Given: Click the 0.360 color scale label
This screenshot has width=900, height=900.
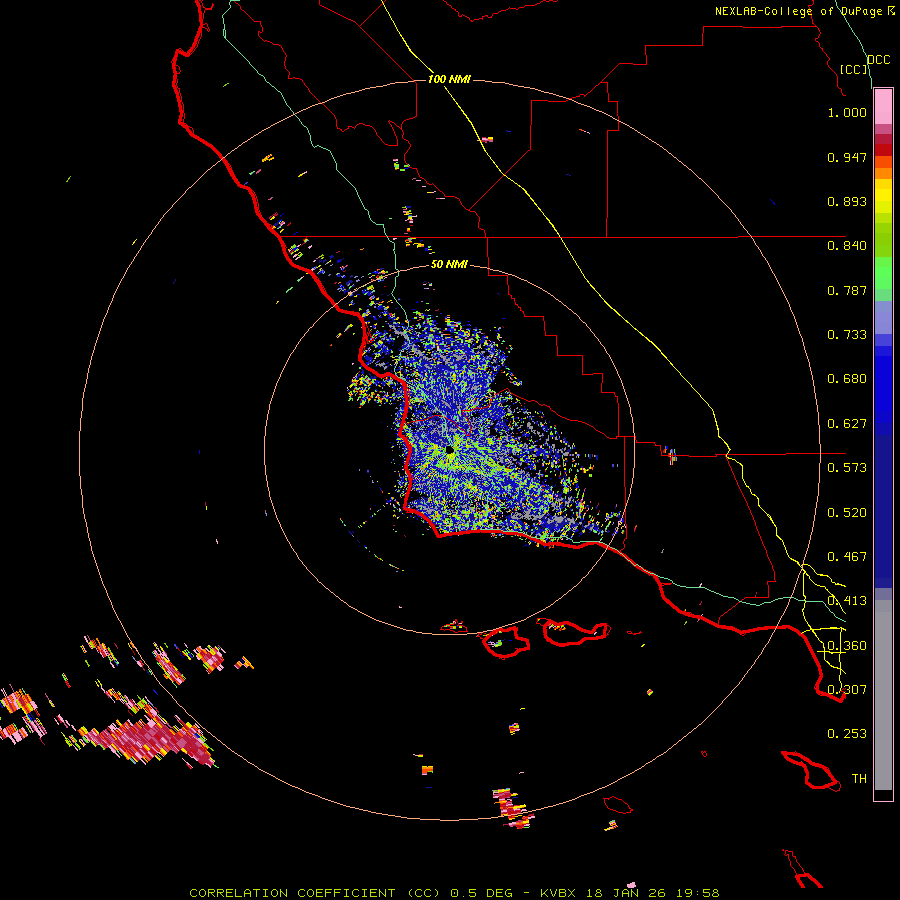Looking at the screenshot, I should 847,646.
